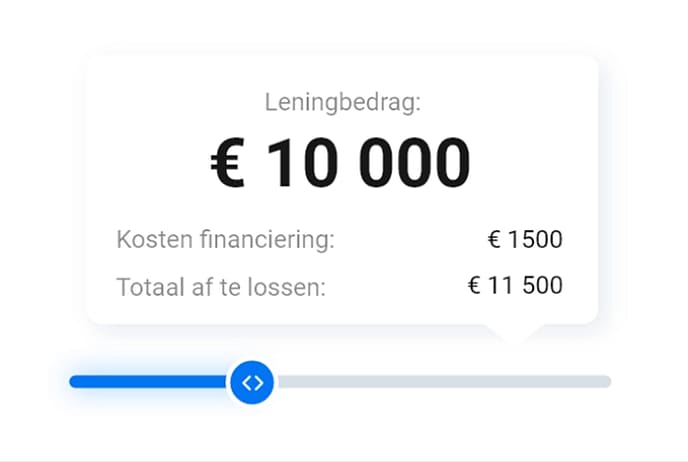
Task: Click the € 1500 financing cost value
Action: pyautogui.click(x=525, y=240)
